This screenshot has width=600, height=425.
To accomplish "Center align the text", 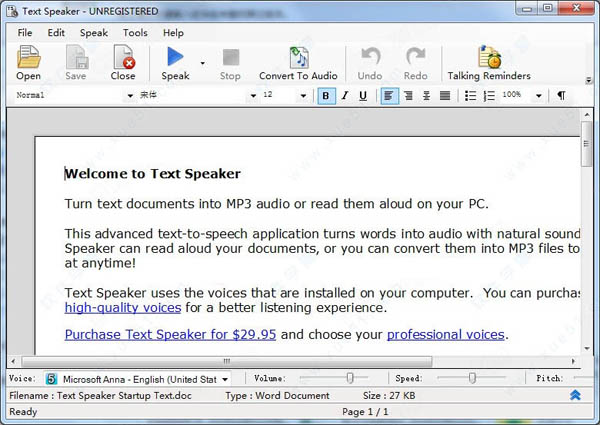I will [x=426, y=96].
